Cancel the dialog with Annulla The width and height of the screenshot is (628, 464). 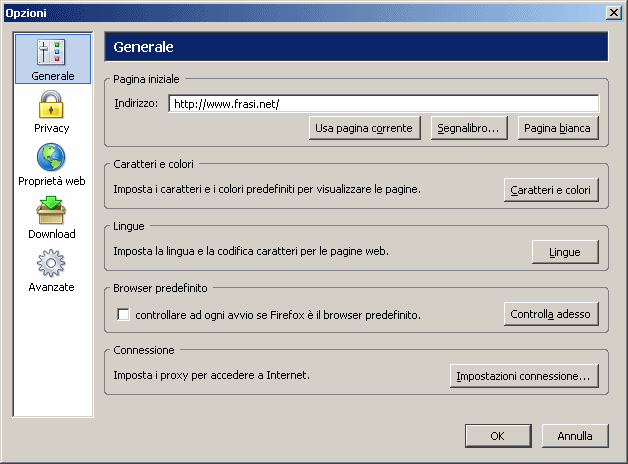[x=575, y=435]
